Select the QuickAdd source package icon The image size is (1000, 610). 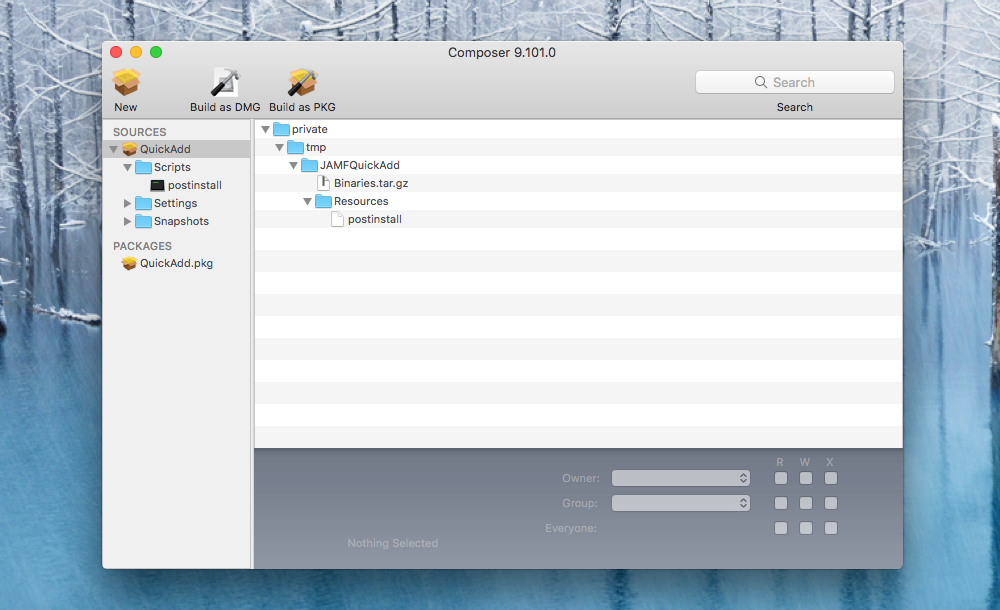click(129, 150)
